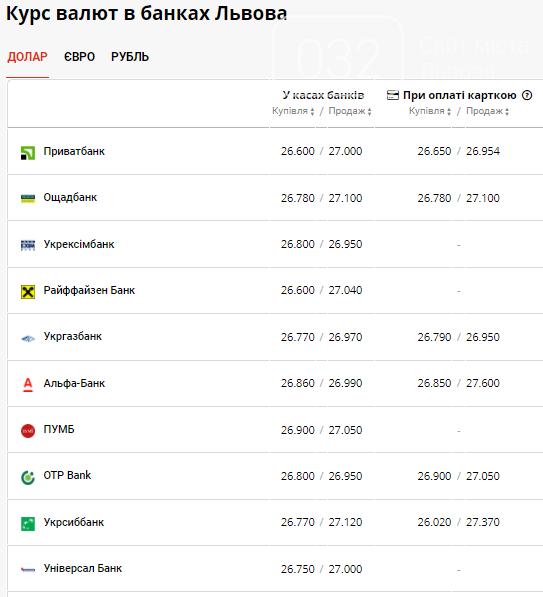Switch to the ЄВРО tab
The image size is (543, 597).
pos(79,57)
